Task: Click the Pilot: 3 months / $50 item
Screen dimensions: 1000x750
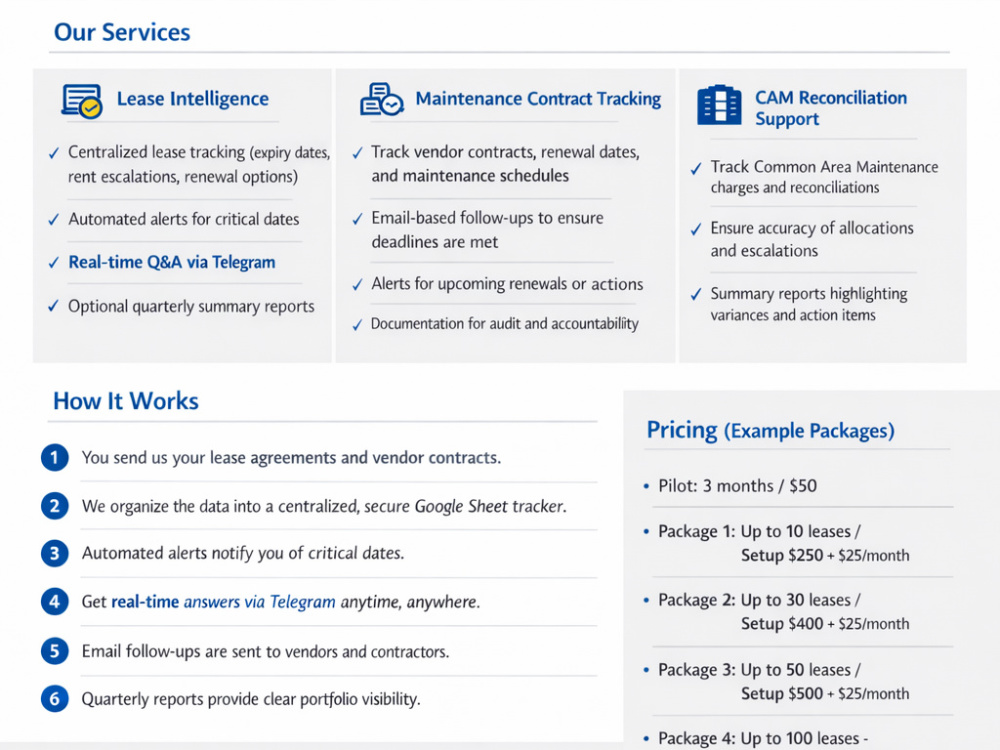Action: 737,486
